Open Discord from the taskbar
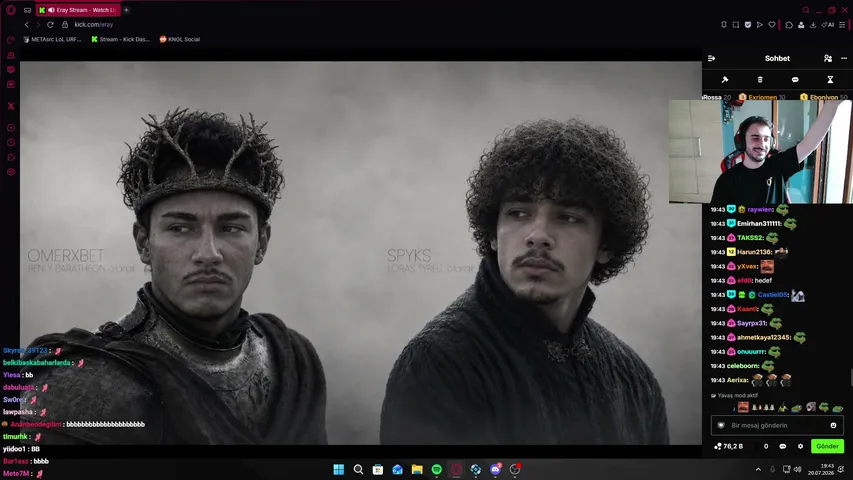853x480 pixels. pyautogui.click(x=495, y=469)
